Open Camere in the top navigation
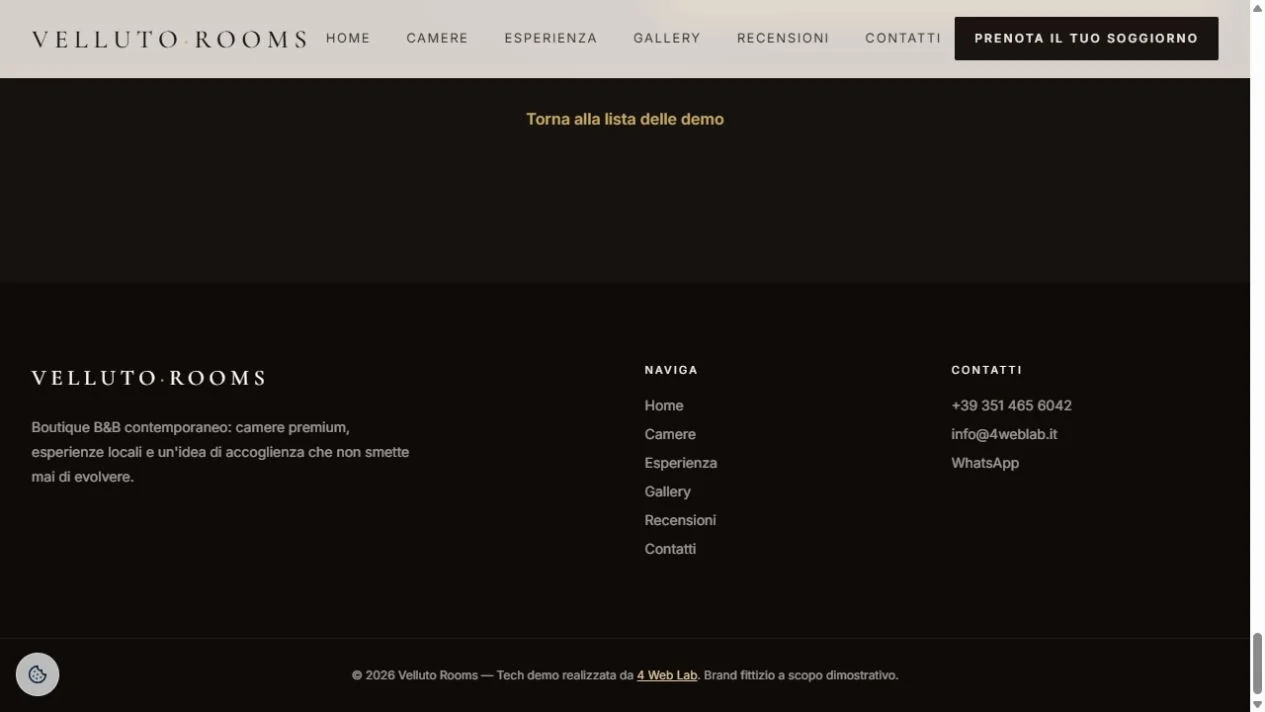 coord(437,38)
